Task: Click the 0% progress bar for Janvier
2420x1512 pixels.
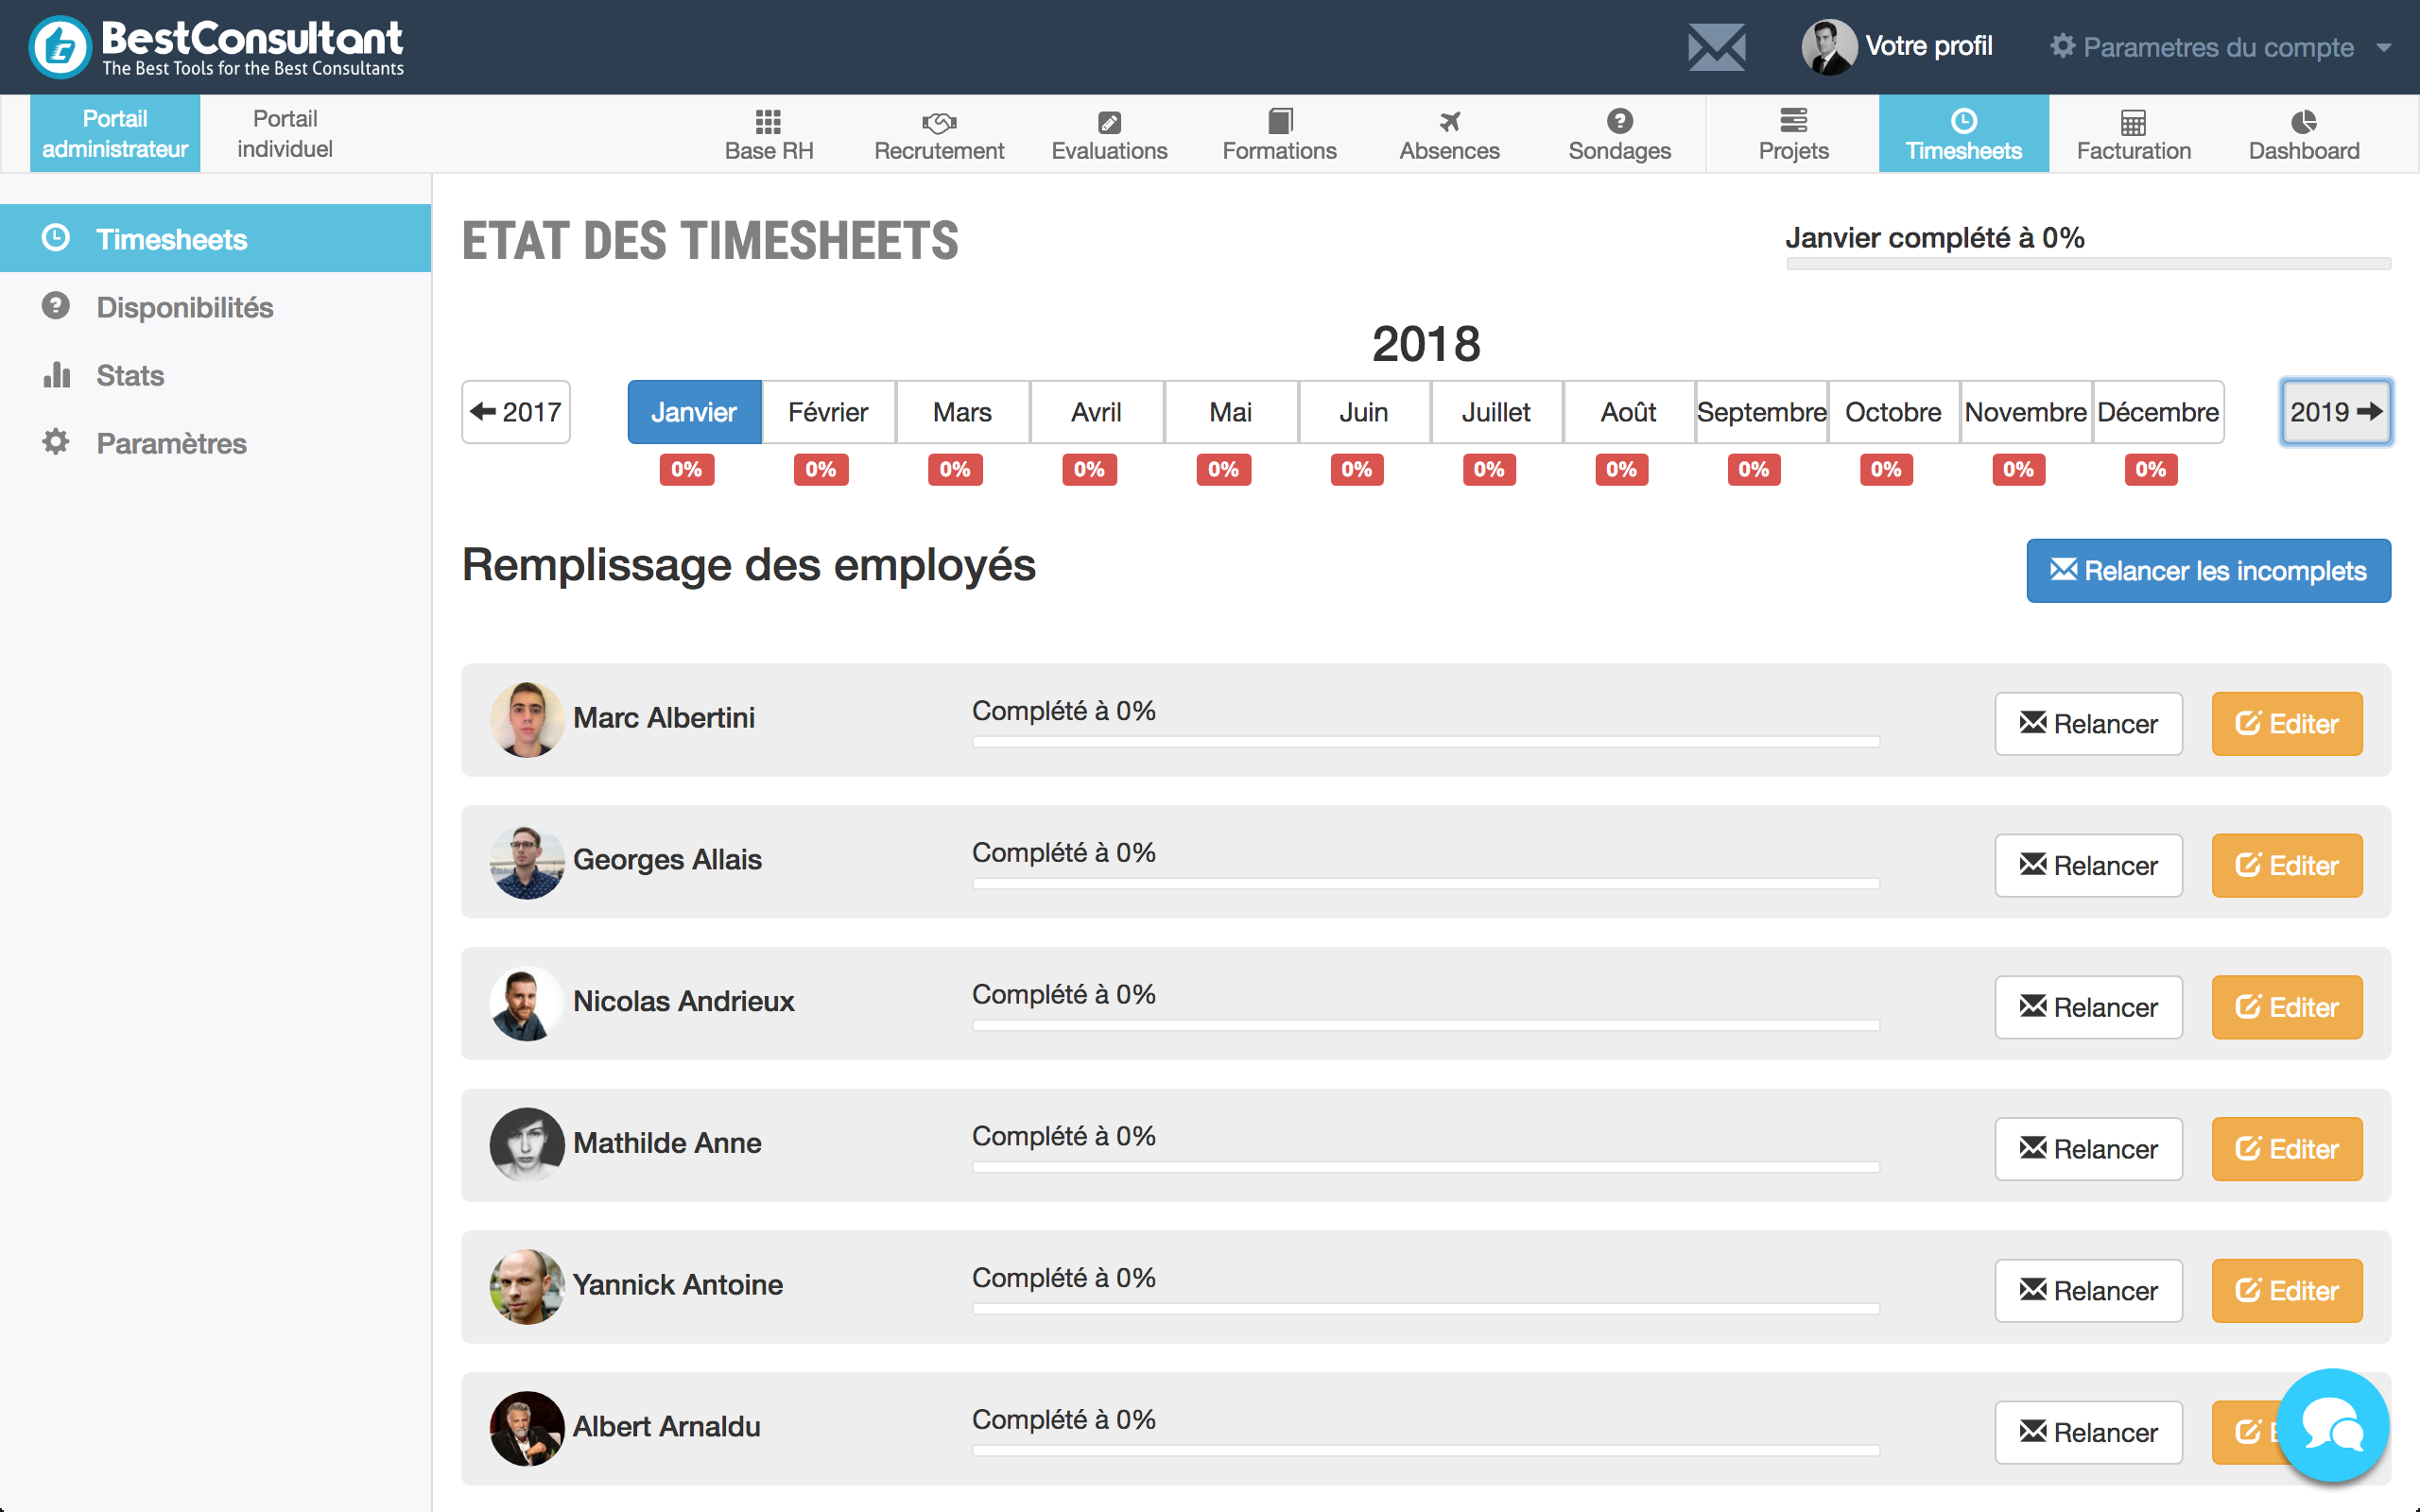Action: (x=692, y=467)
